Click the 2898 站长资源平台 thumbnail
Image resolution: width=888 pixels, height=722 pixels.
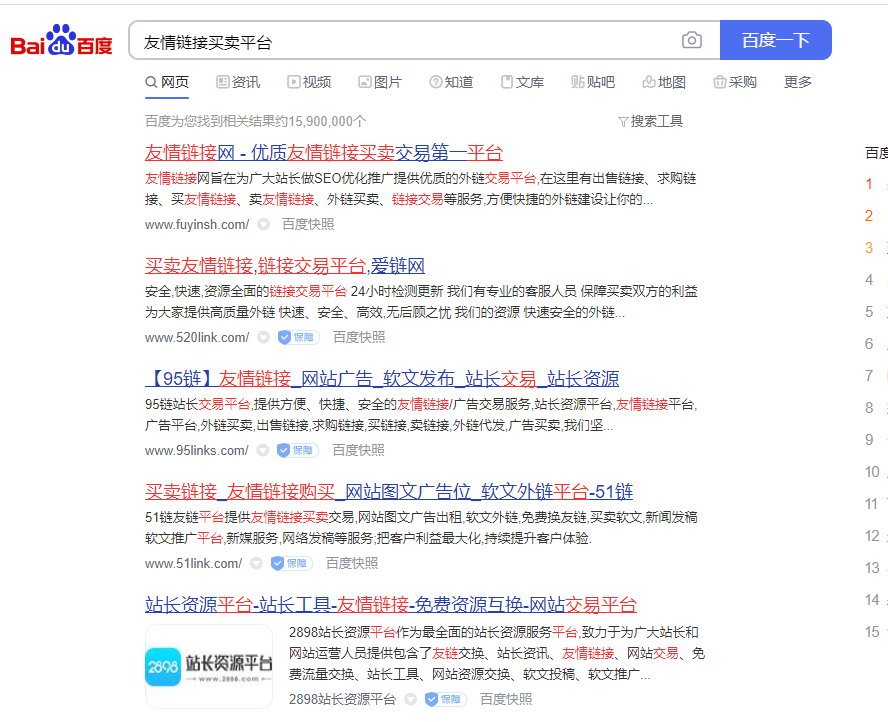coord(209,666)
